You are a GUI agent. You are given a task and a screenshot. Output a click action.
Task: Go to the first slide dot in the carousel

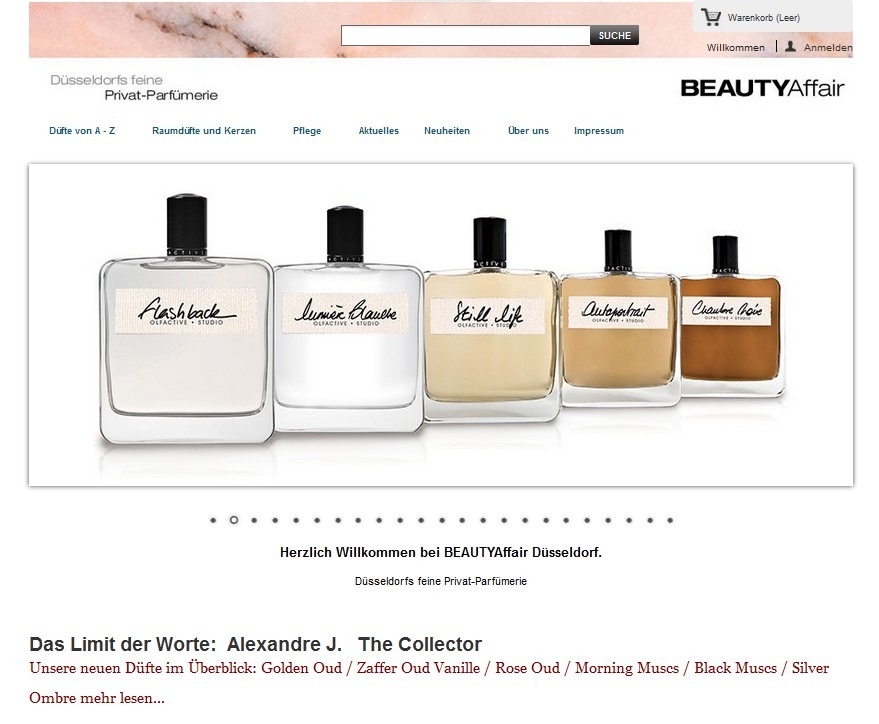tap(213, 520)
